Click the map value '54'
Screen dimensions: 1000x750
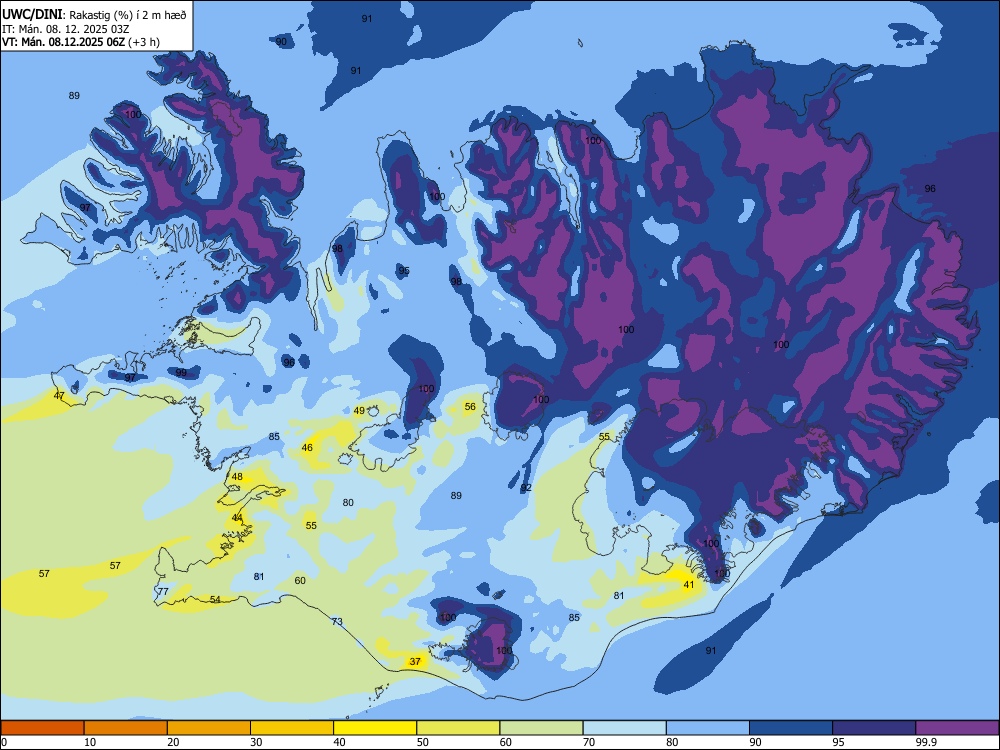point(216,599)
